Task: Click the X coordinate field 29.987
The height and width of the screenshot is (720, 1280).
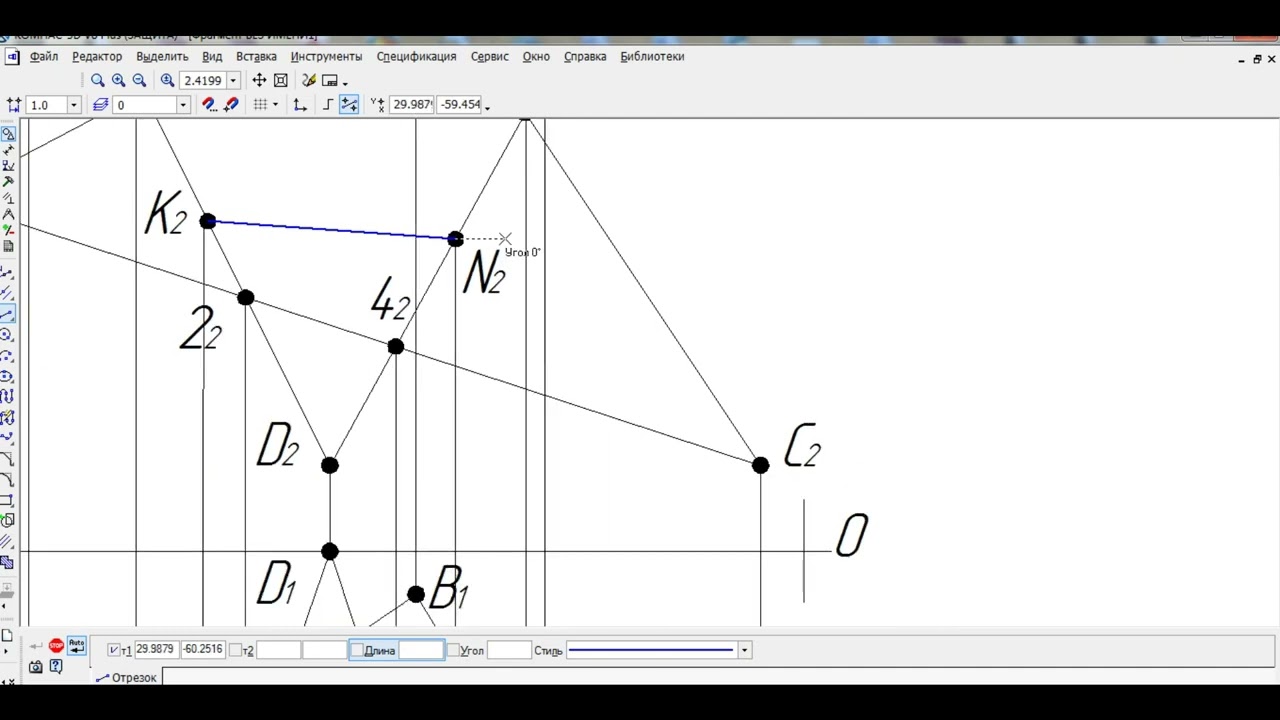Action: pyautogui.click(x=412, y=104)
